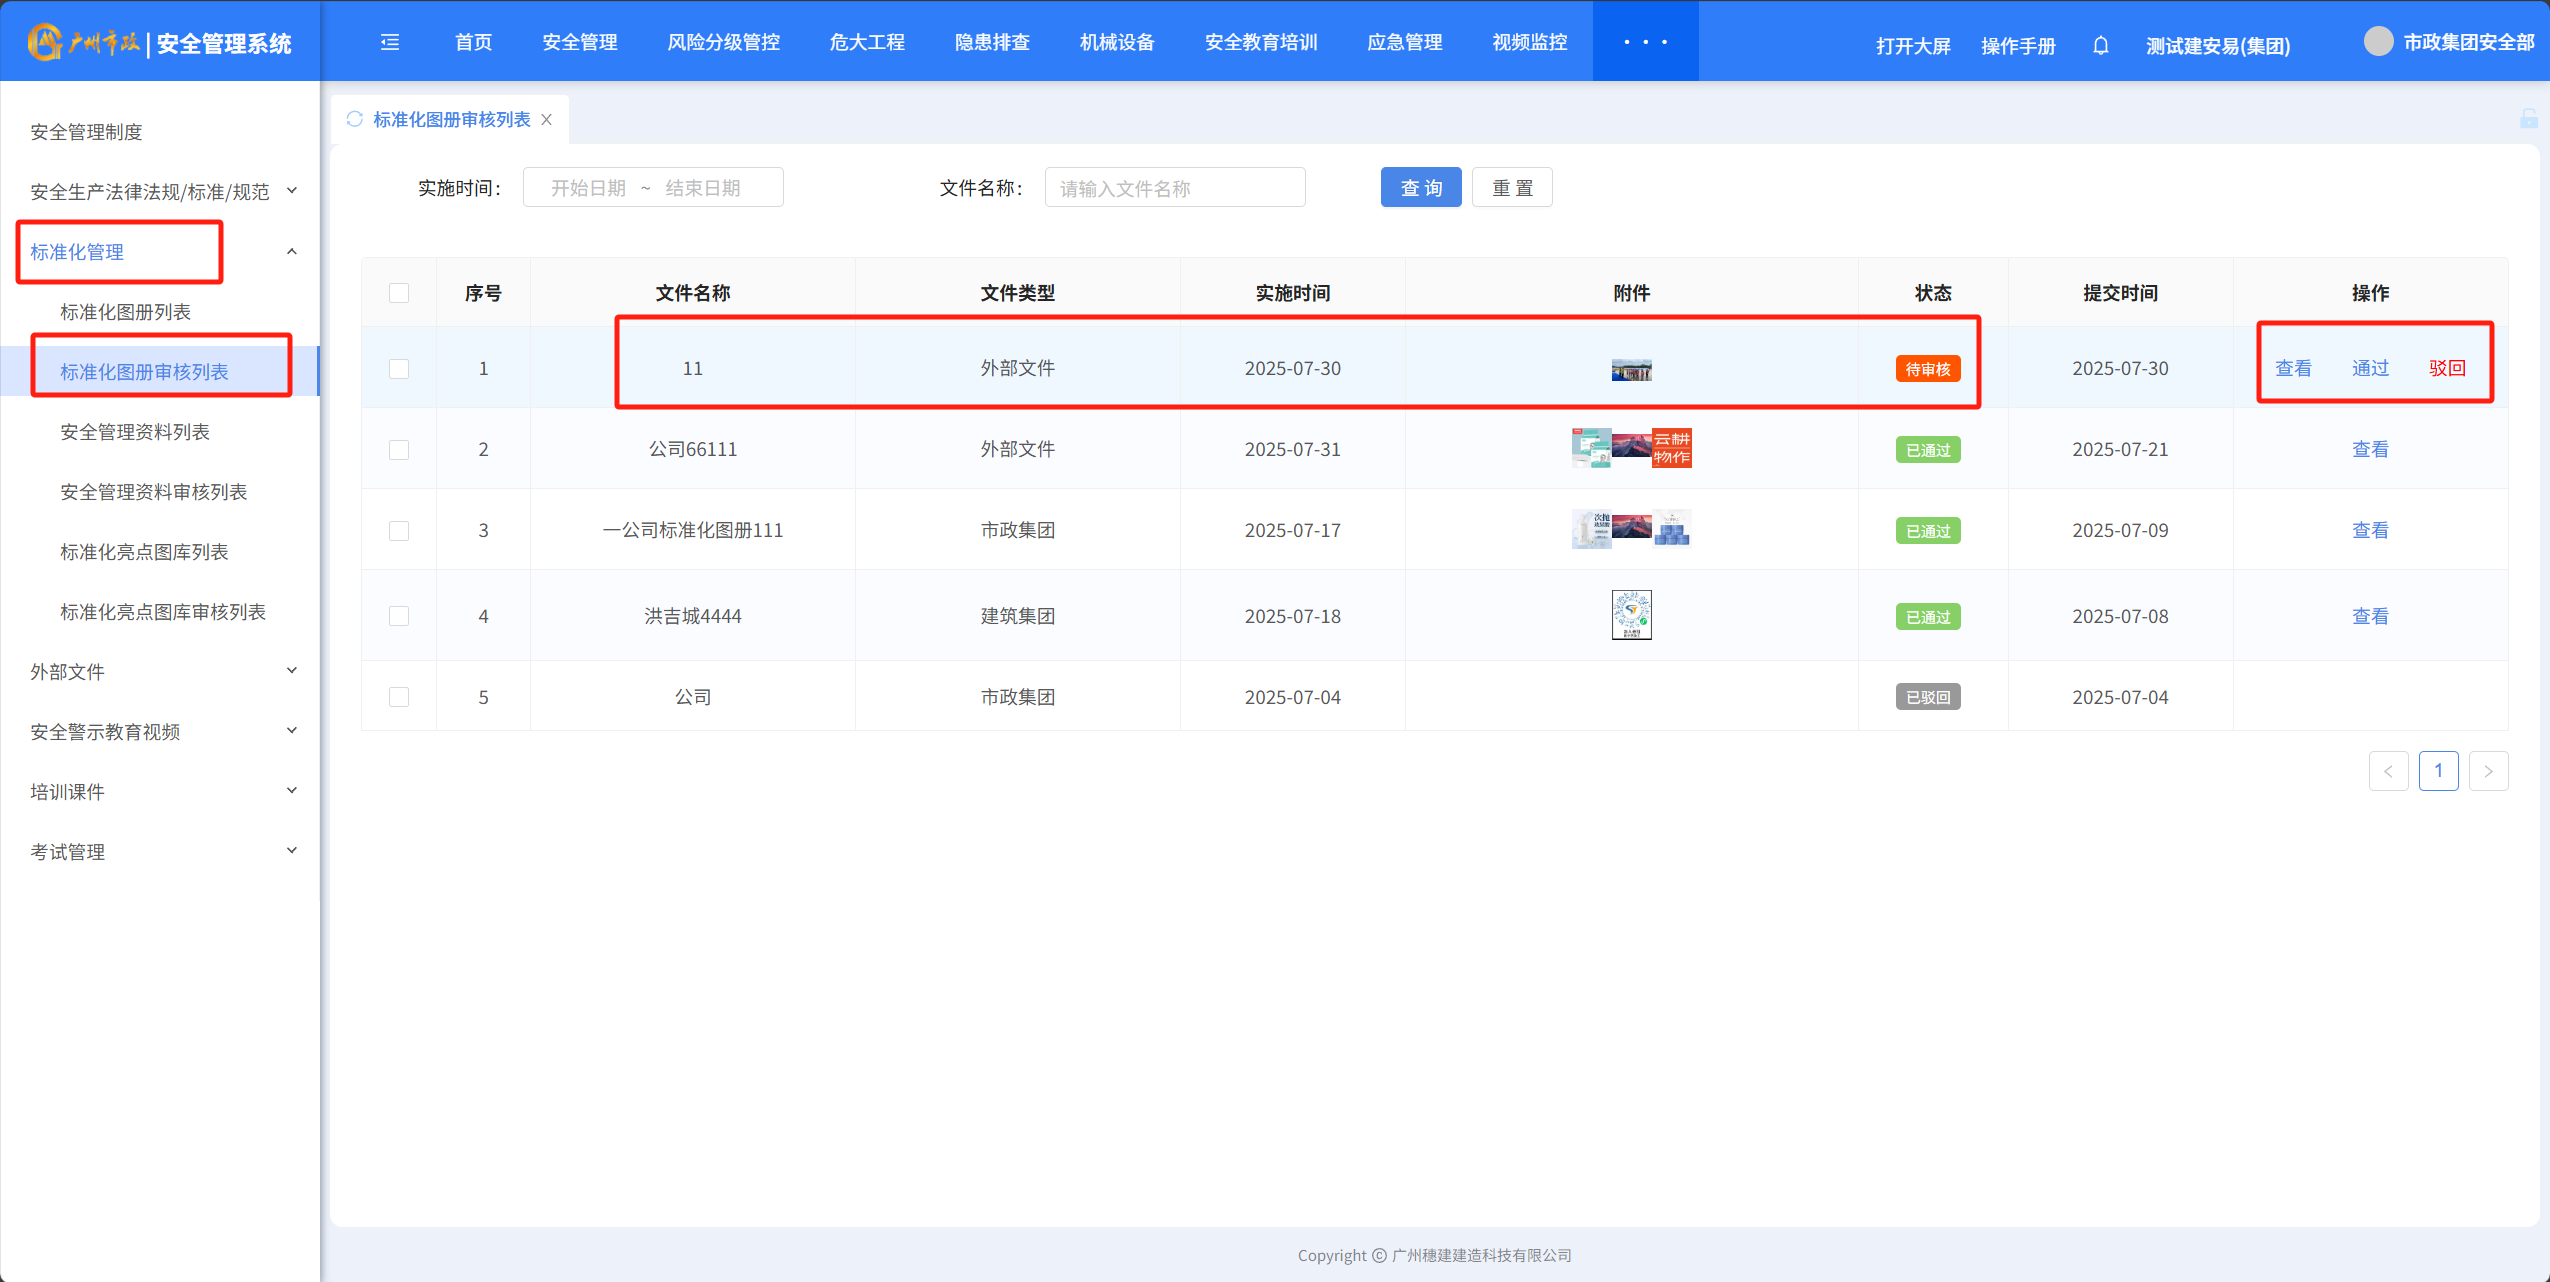Close the 标准化图册审核列表 tab
2550x1282 pixels.
point(547,120)
